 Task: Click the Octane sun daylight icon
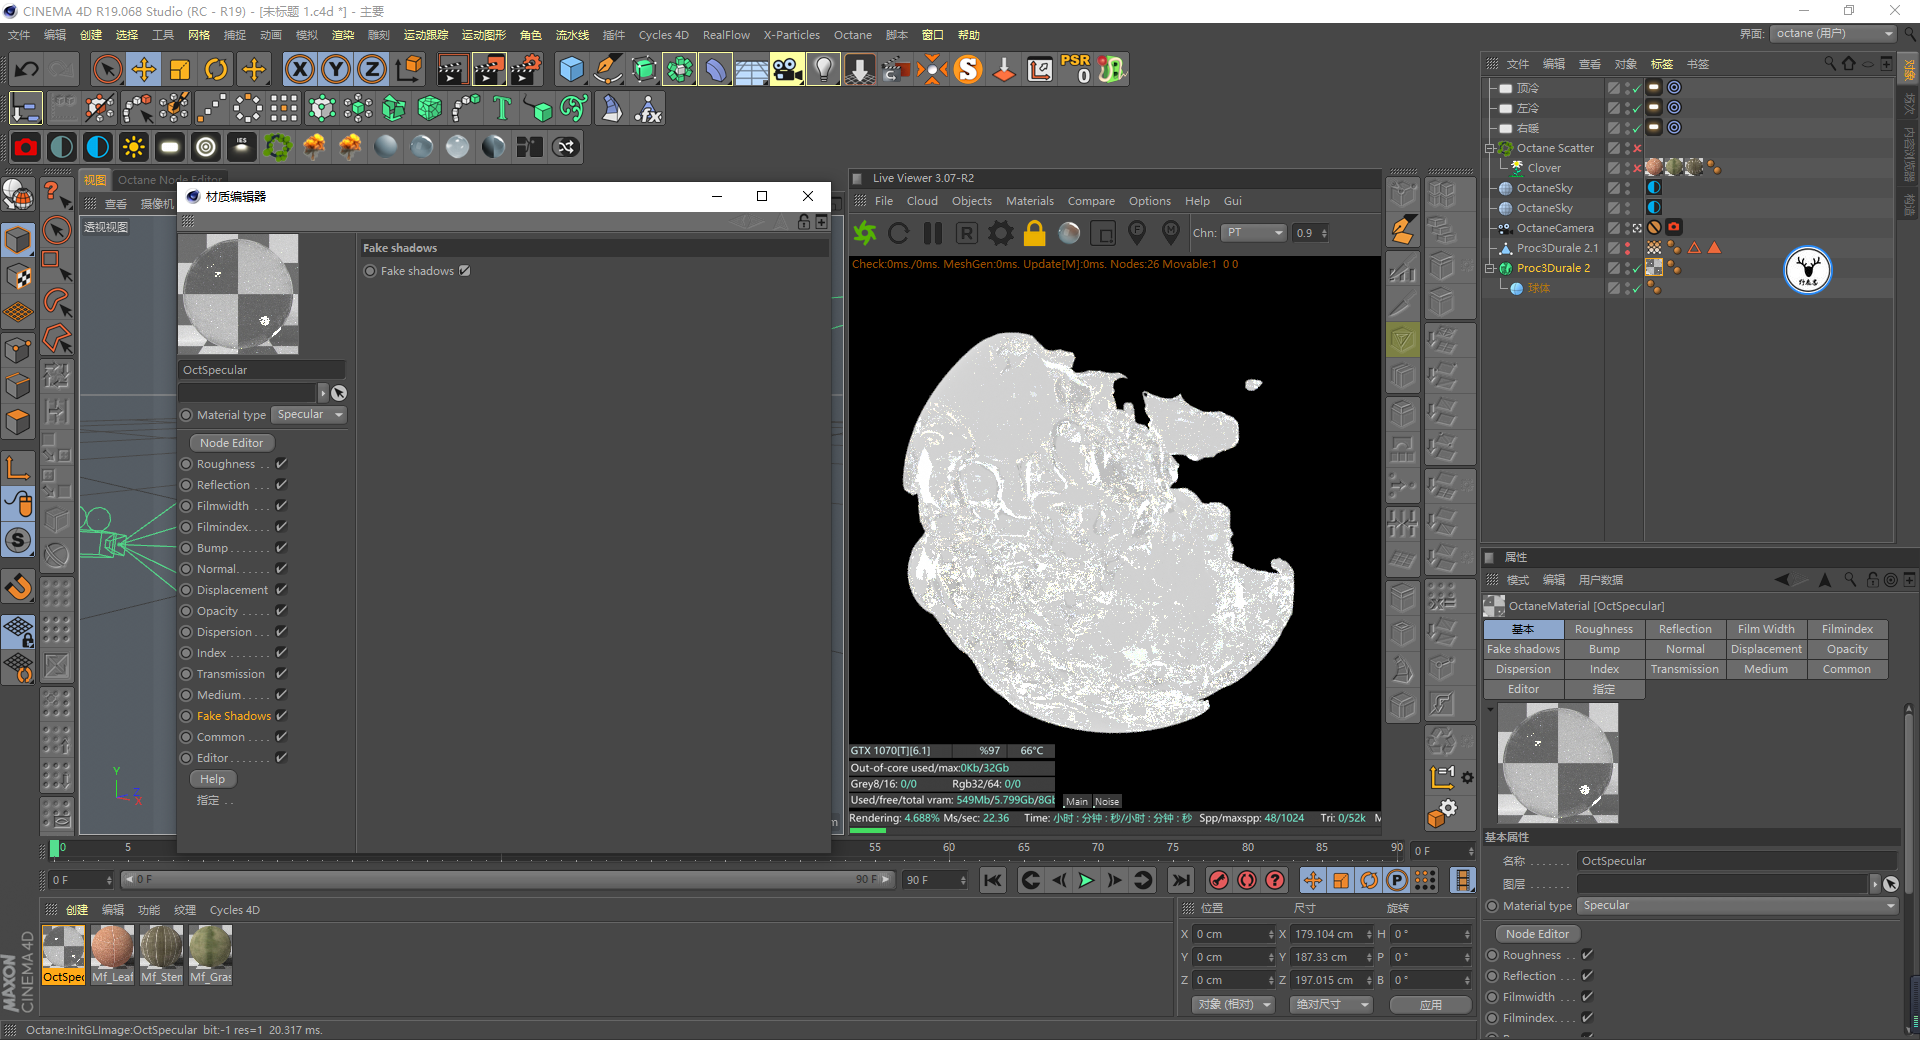[133, 147]
